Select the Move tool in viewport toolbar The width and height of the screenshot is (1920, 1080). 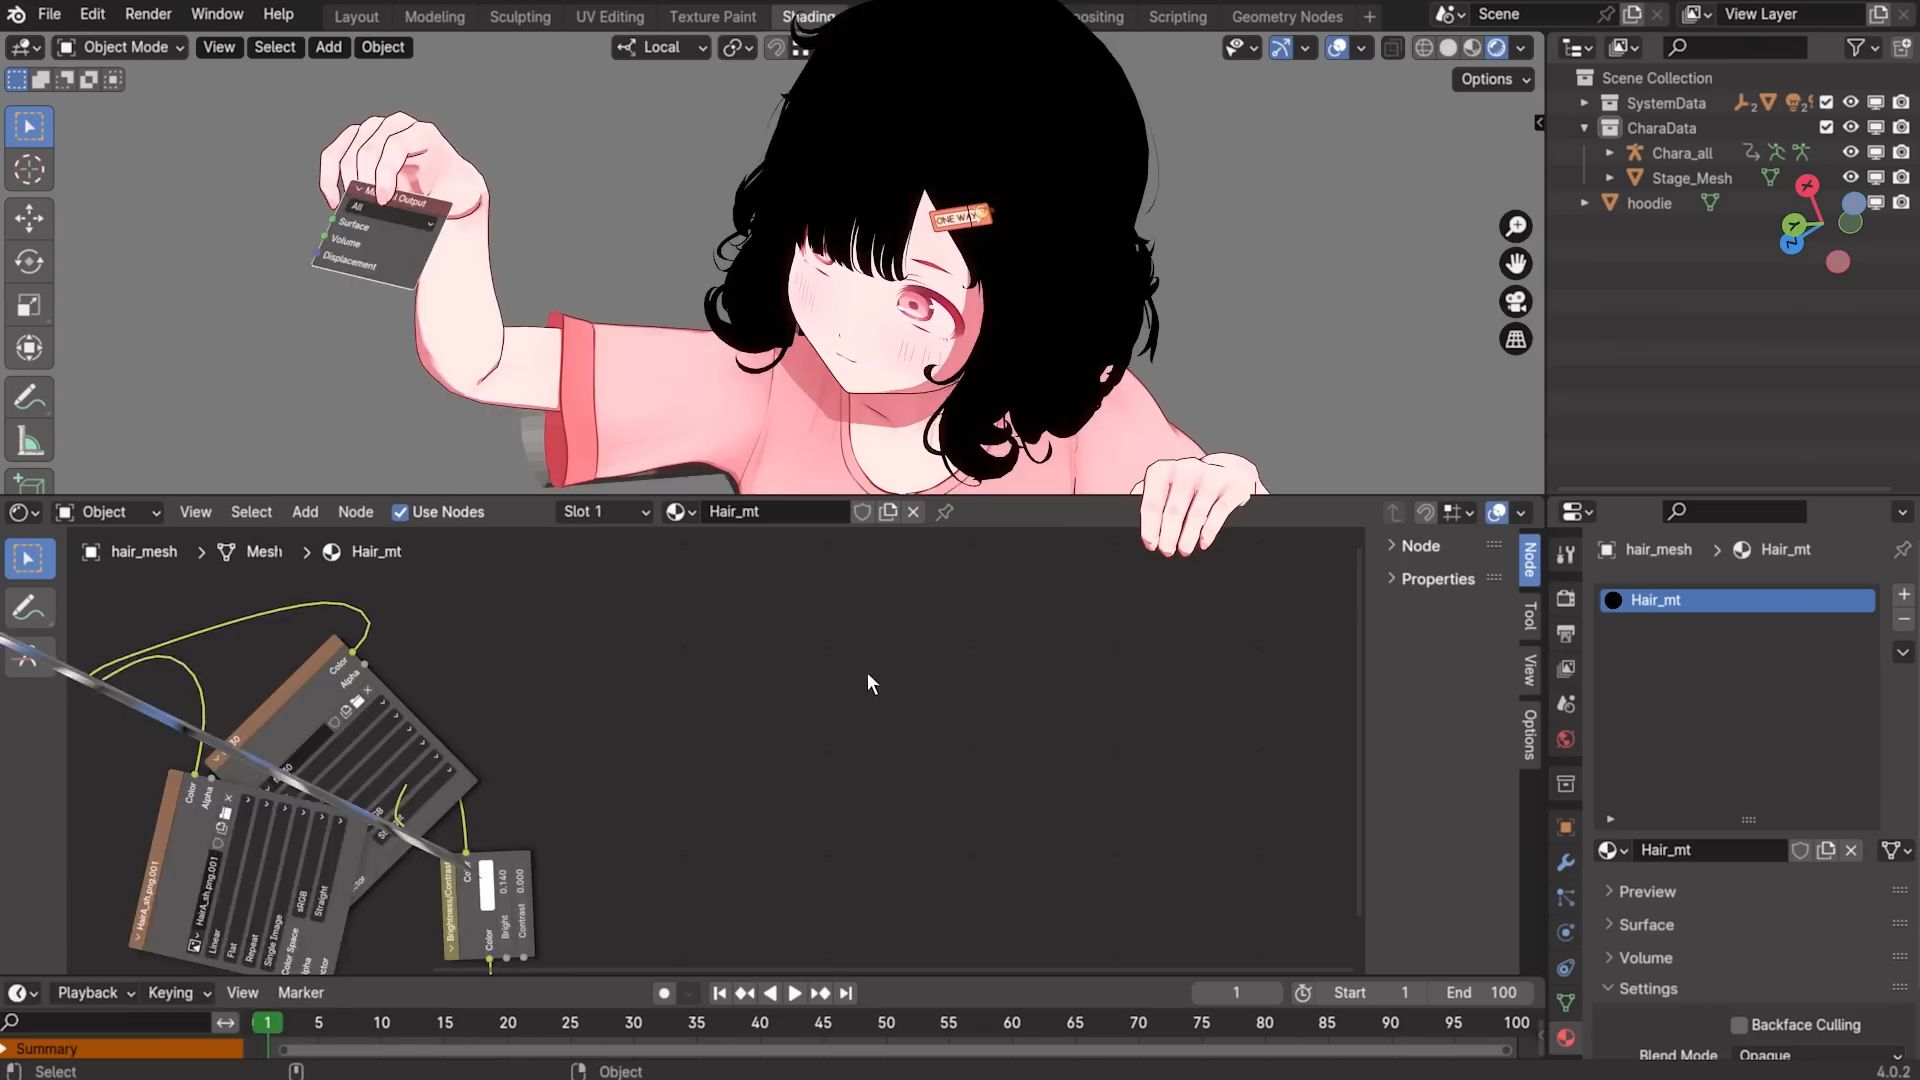29,218
